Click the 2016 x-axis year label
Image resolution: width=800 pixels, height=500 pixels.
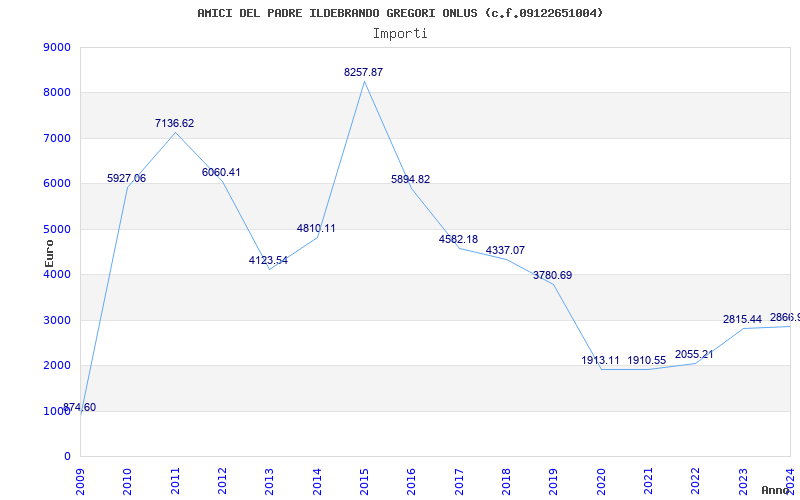(x=412, y=482)
